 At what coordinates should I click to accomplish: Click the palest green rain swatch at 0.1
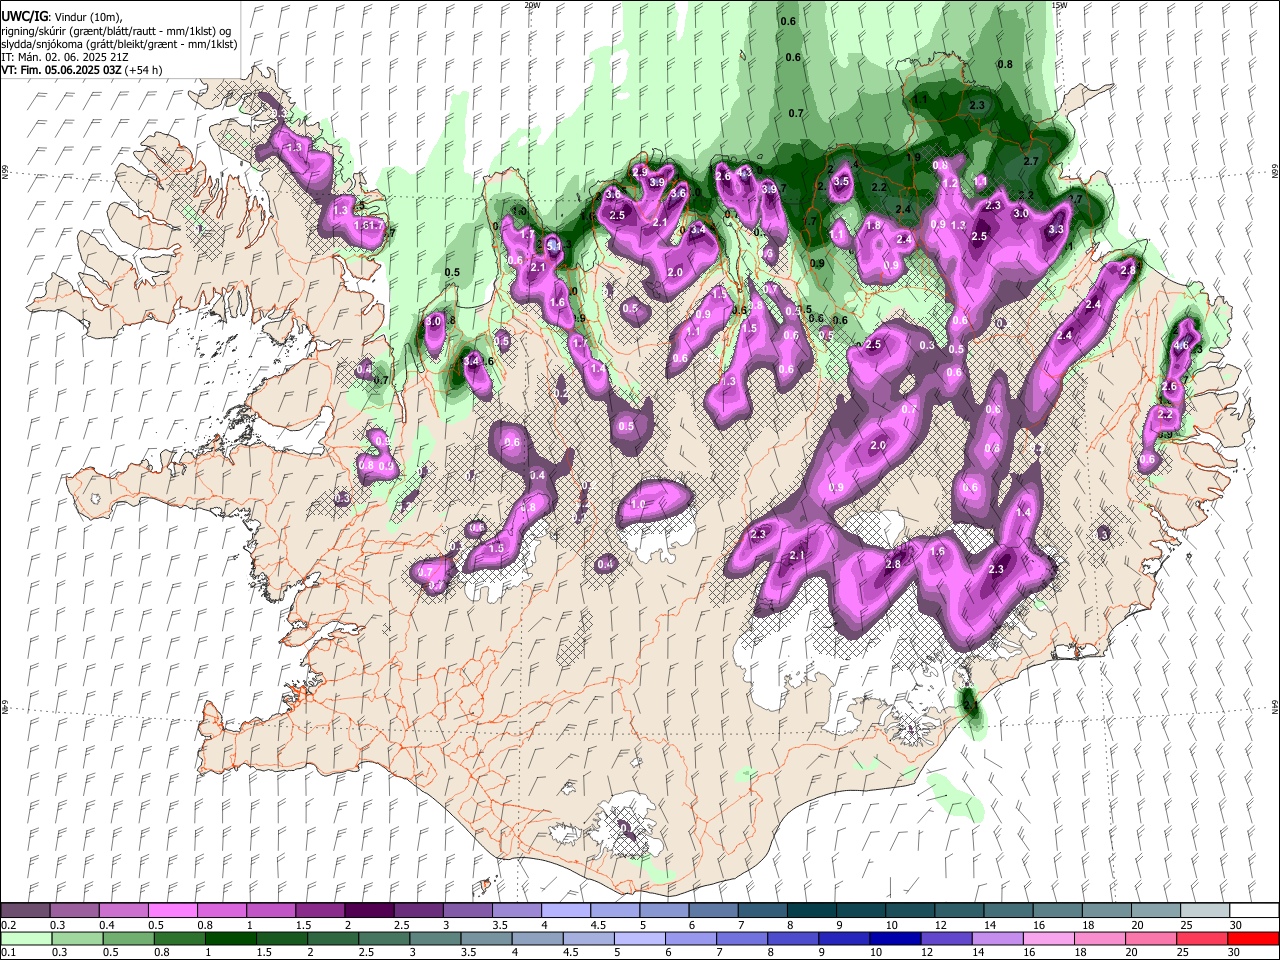click(25, 938)
